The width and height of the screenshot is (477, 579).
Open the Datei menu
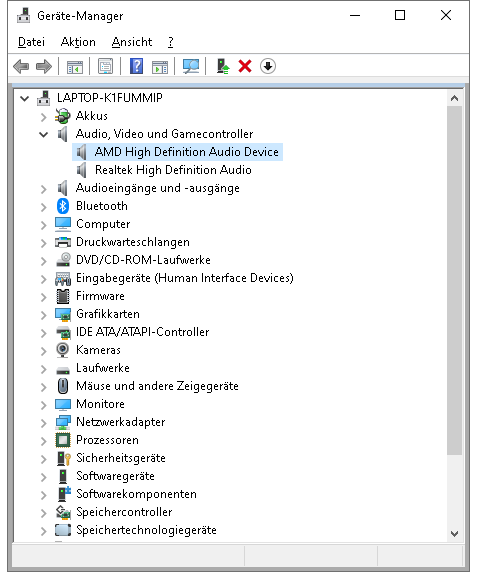(x=31, y=42)
